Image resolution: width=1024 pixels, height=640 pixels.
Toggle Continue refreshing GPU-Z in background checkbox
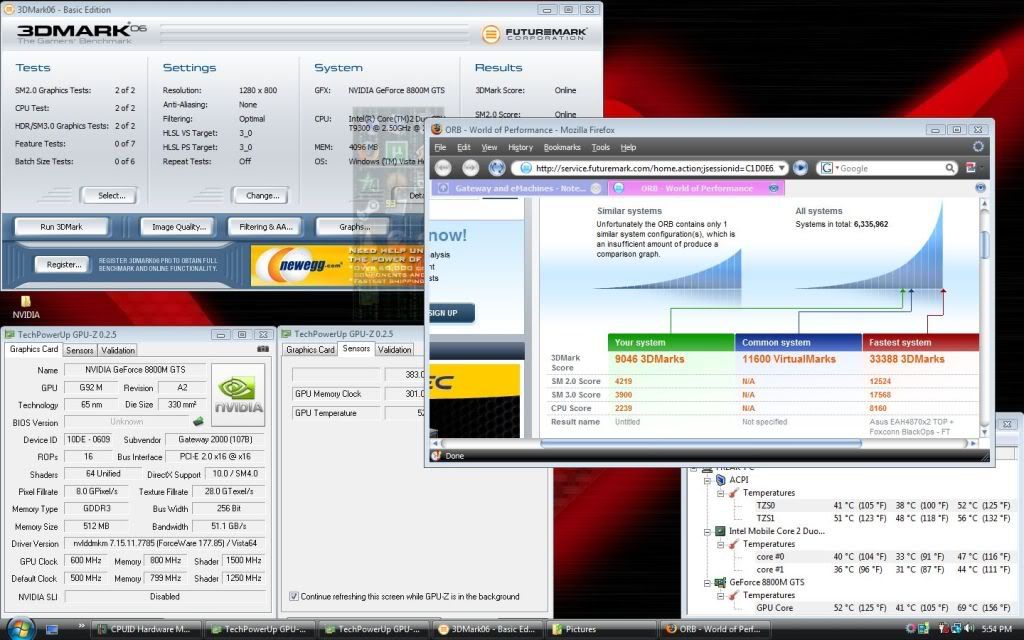[294, 596]
